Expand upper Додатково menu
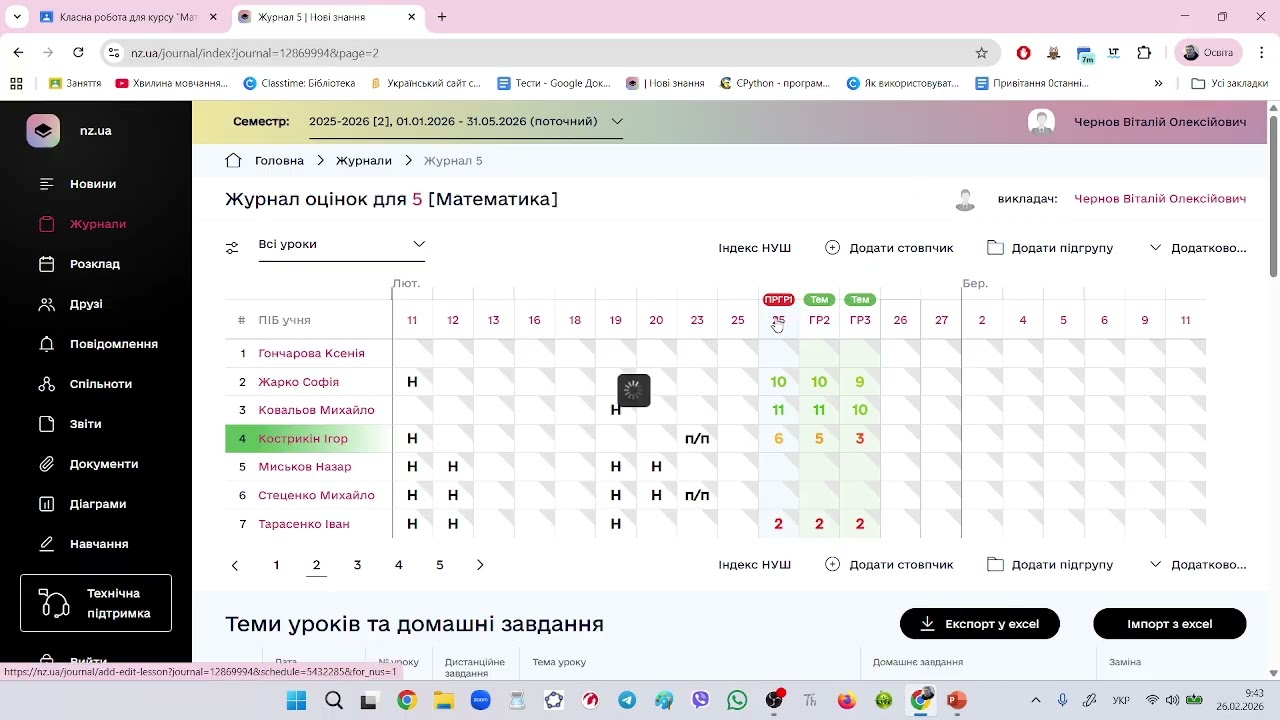 1198,248
